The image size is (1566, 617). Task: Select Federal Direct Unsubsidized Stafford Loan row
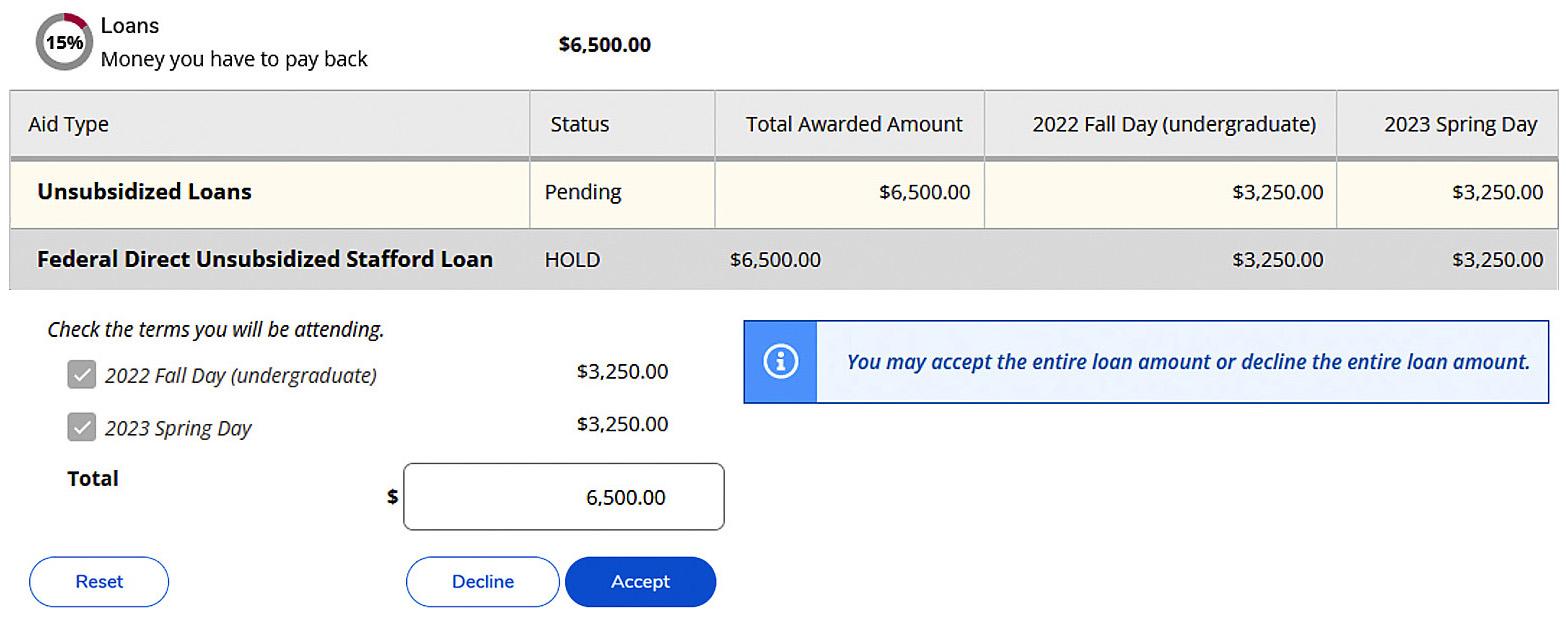(x=265, y=260)
